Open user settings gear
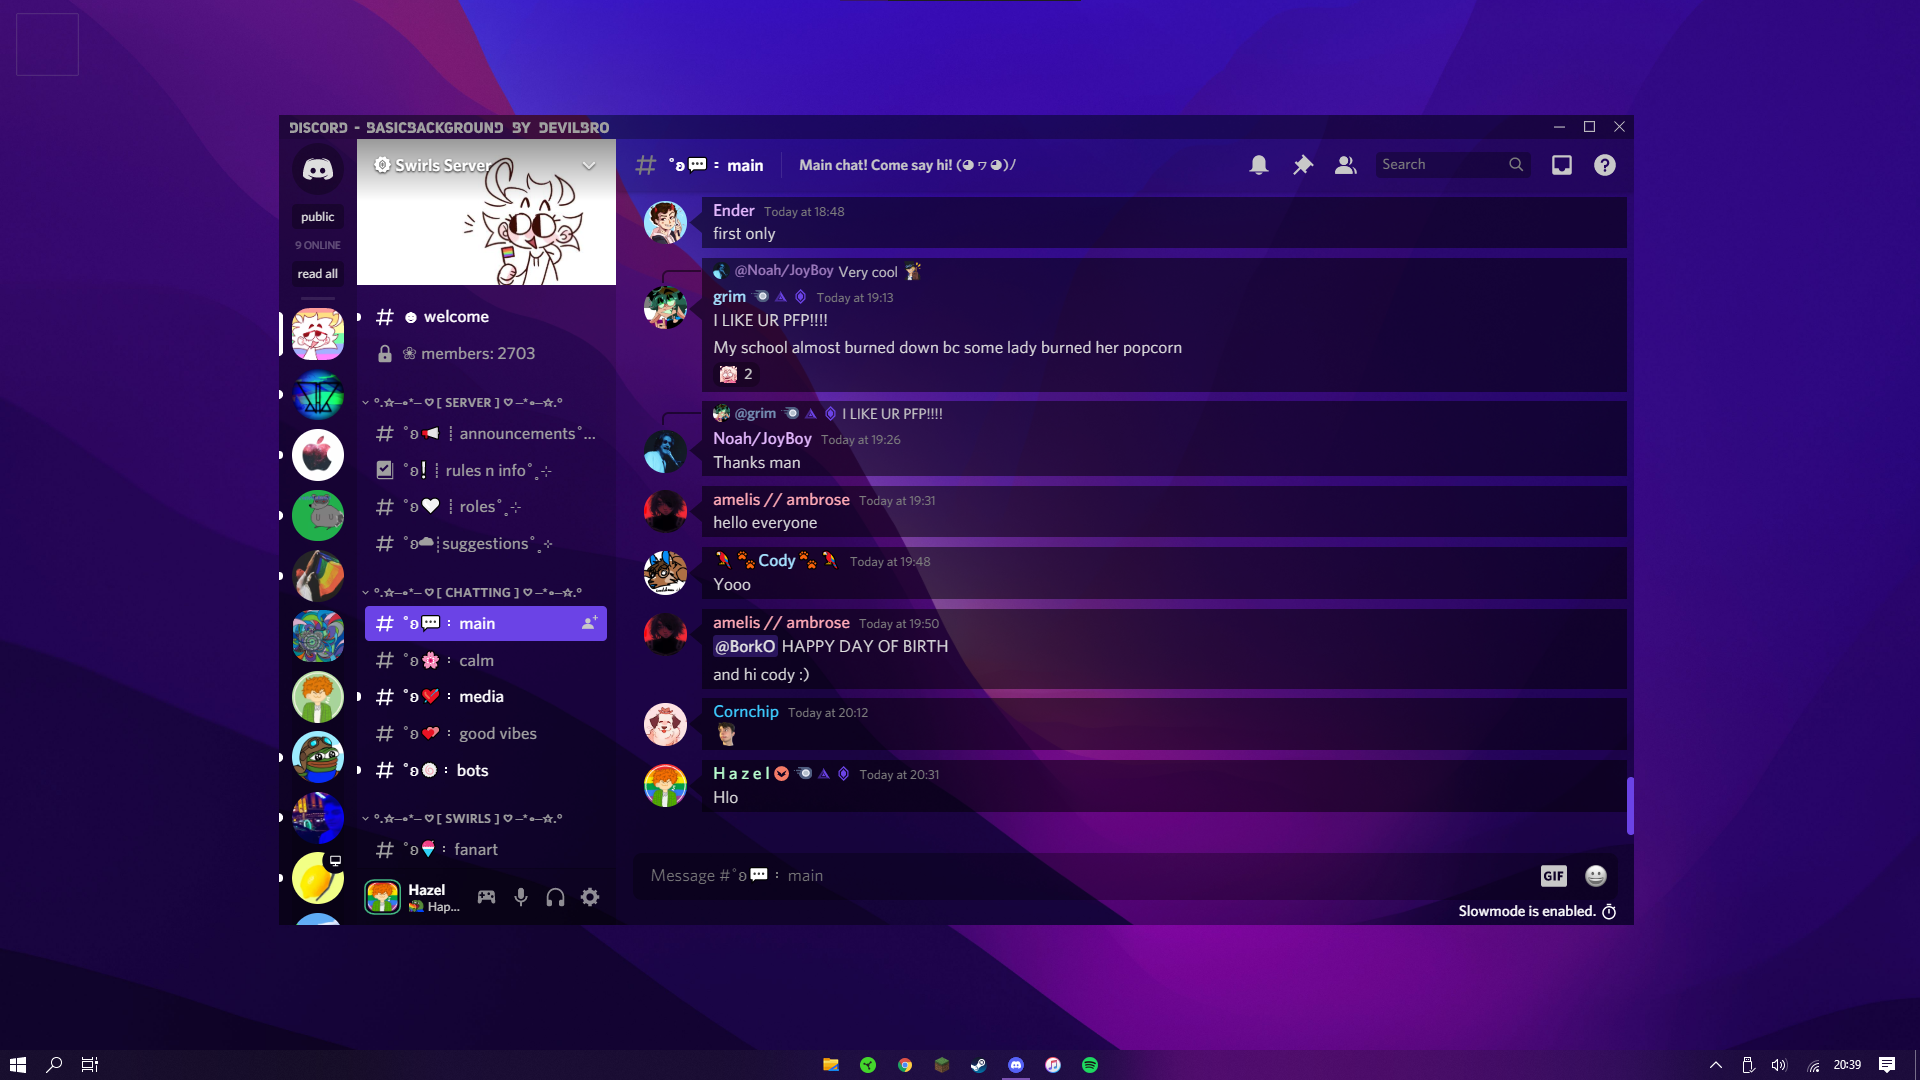 [590, 897]
